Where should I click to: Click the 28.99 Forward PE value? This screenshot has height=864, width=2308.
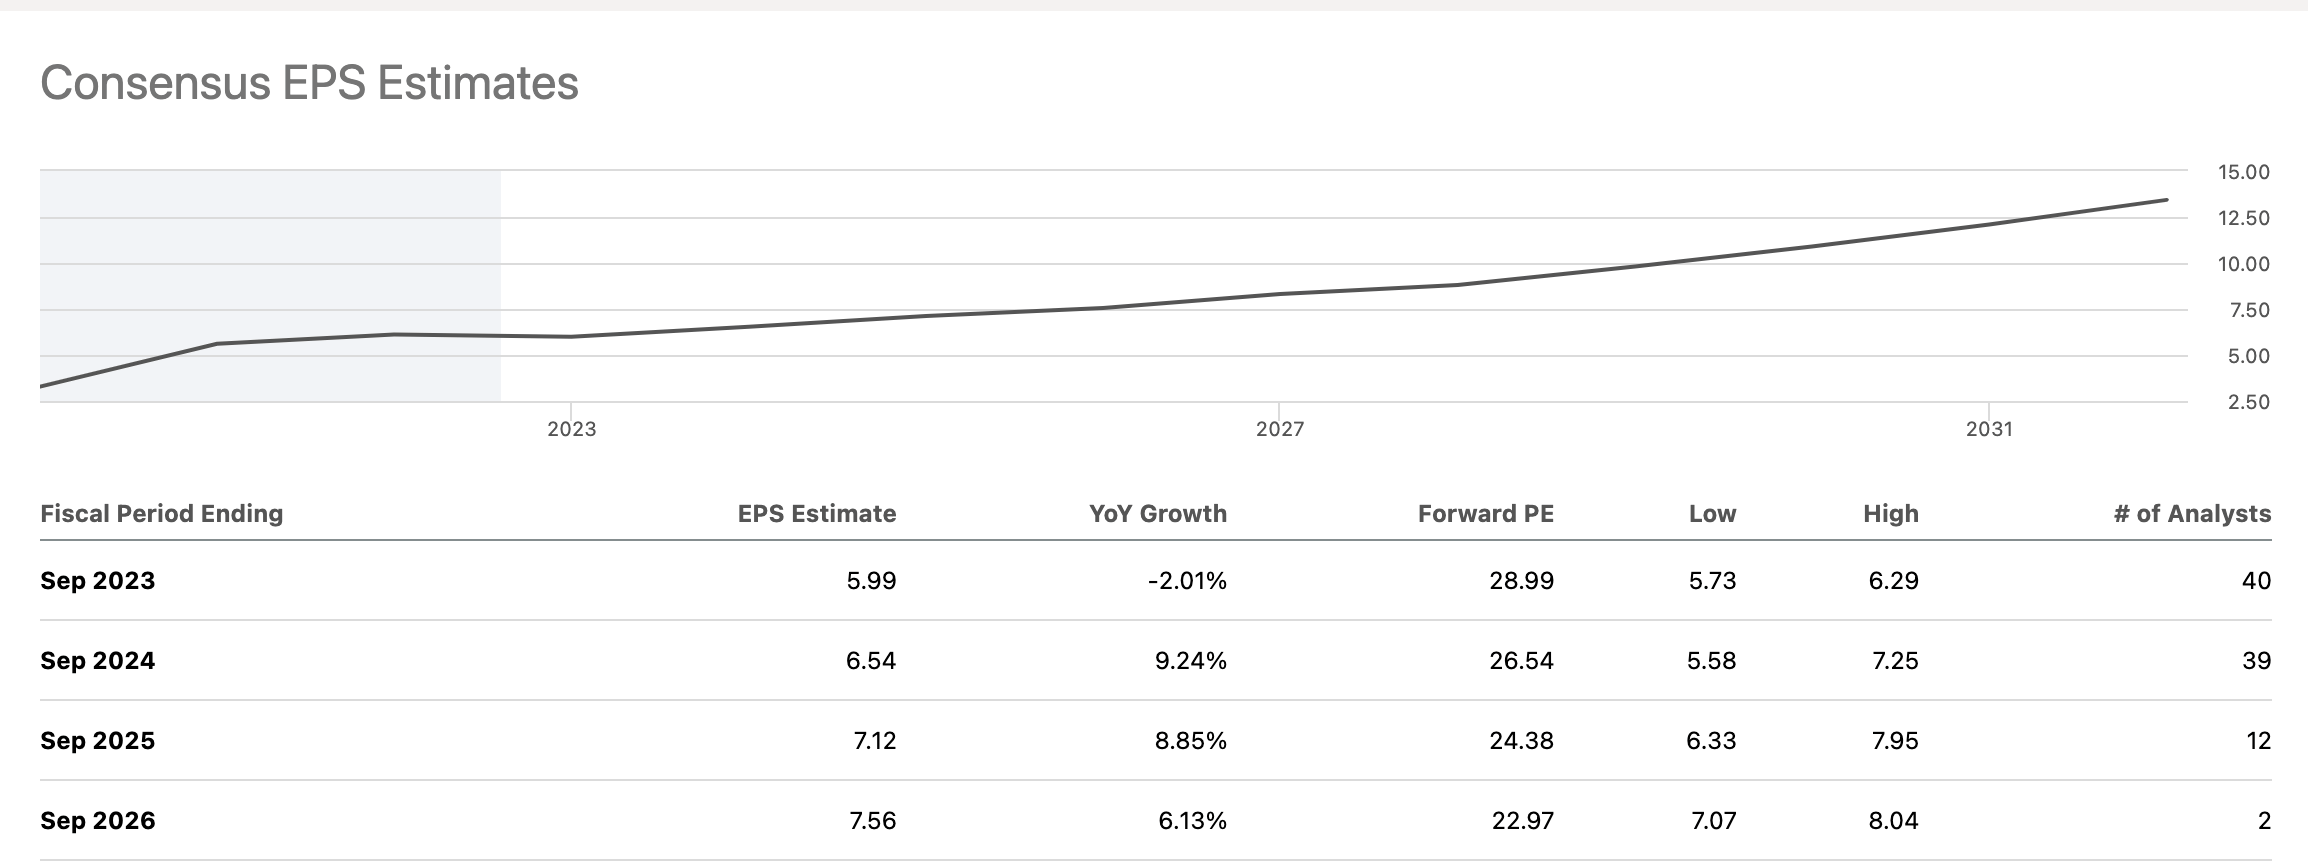point(1521,581)
